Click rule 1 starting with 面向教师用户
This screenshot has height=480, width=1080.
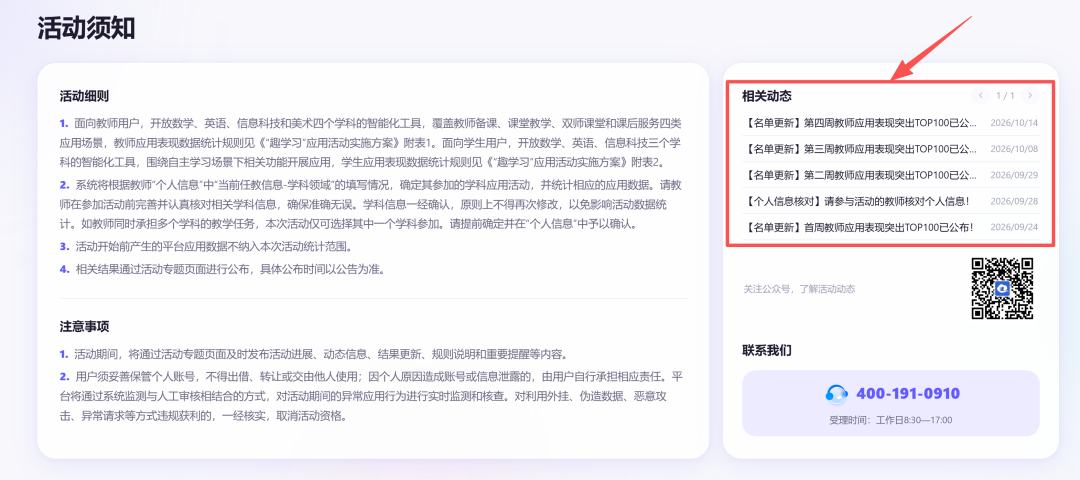(372, 143)
